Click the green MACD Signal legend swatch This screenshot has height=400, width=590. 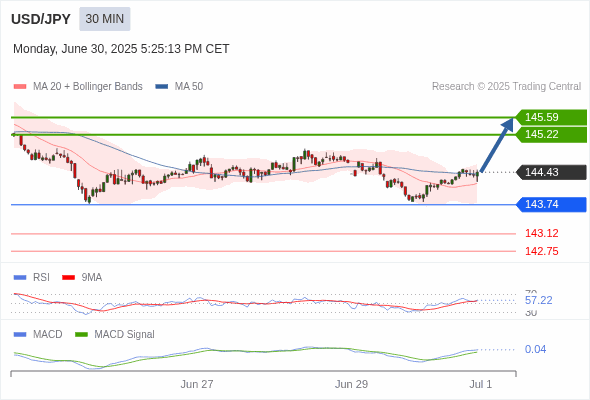81,334
